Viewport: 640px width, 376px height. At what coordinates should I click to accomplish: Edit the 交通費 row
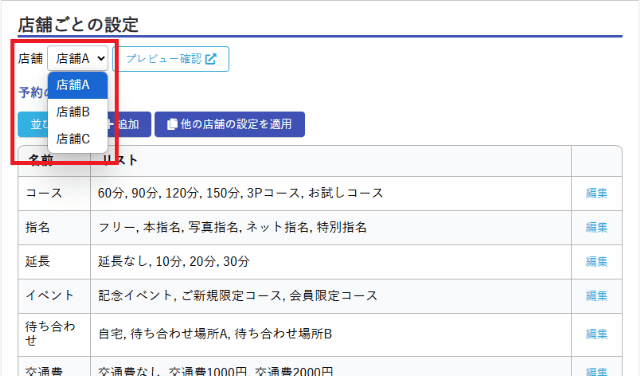click(x=596, y=371)
